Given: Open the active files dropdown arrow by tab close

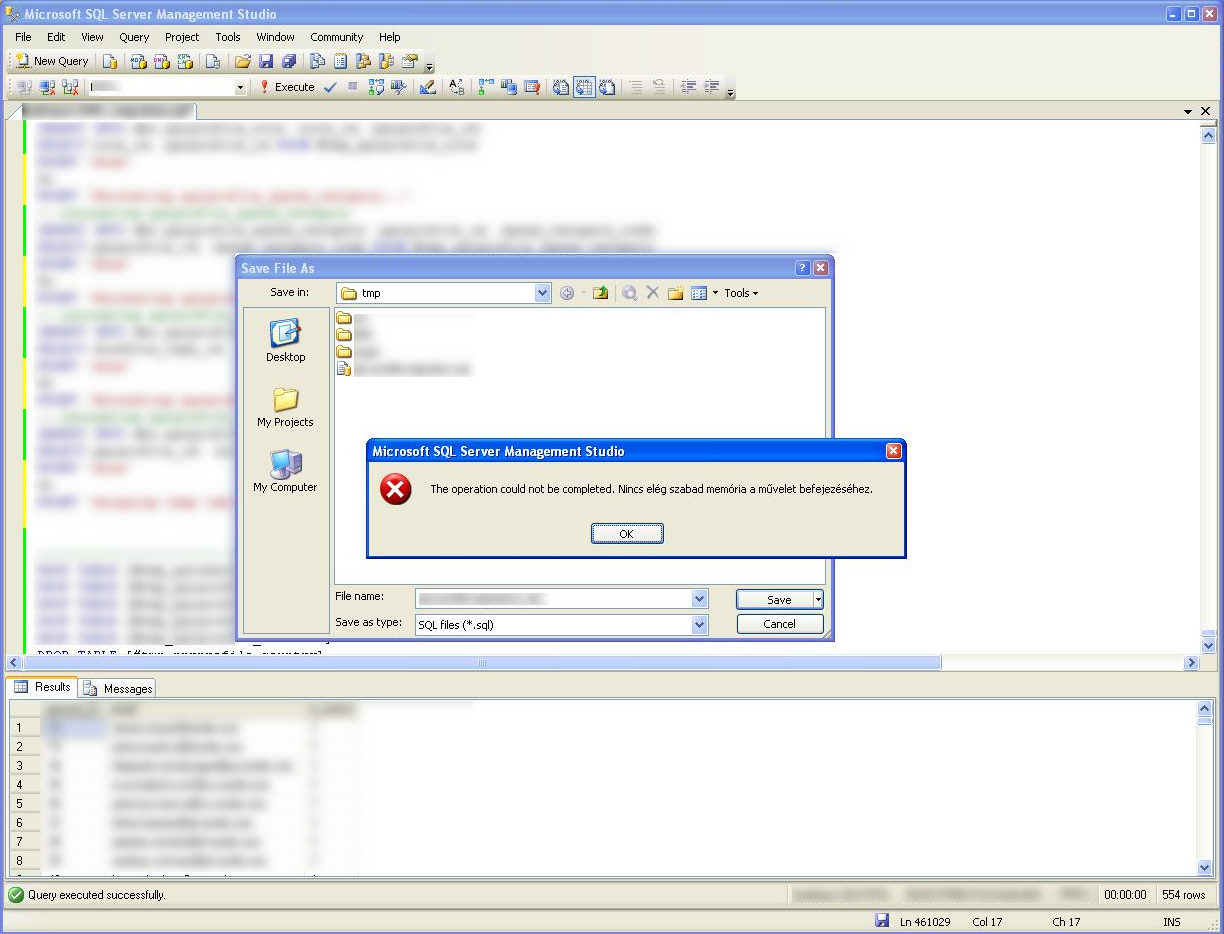Looking at the screenshot, I should (x=1188, y=111).
